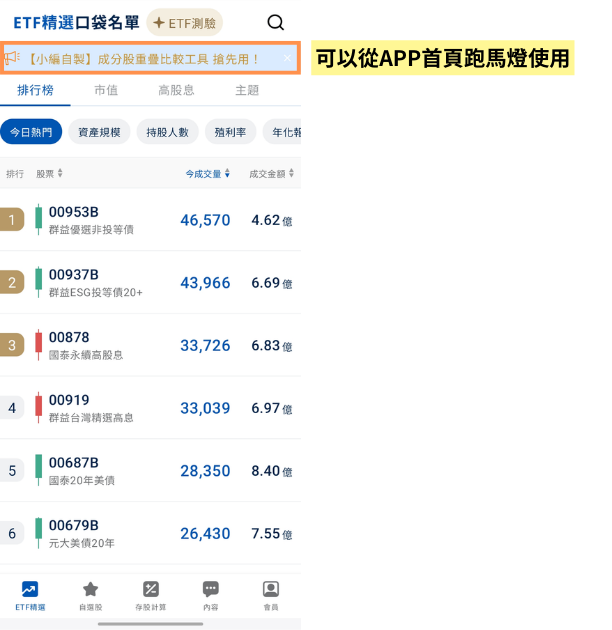This screenshot has width=612, height=630.
Task: Switch to the 市值 tab
Action: coord(106,90)
